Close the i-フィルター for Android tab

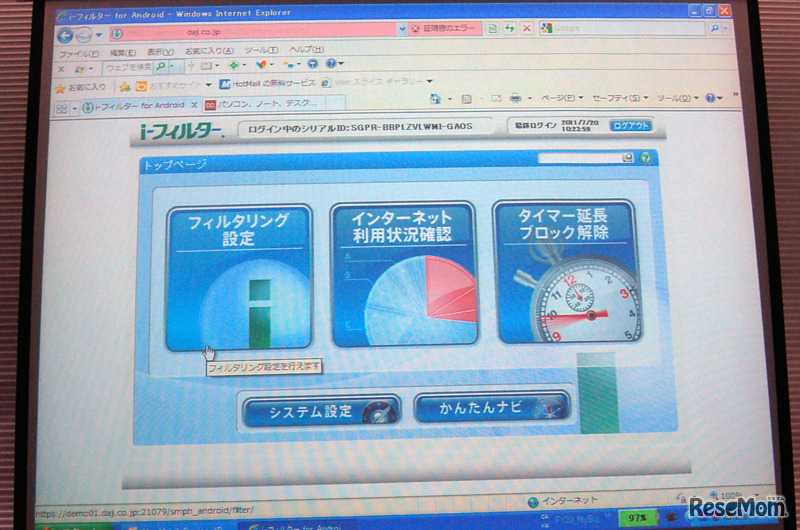(x=194, y=105)
